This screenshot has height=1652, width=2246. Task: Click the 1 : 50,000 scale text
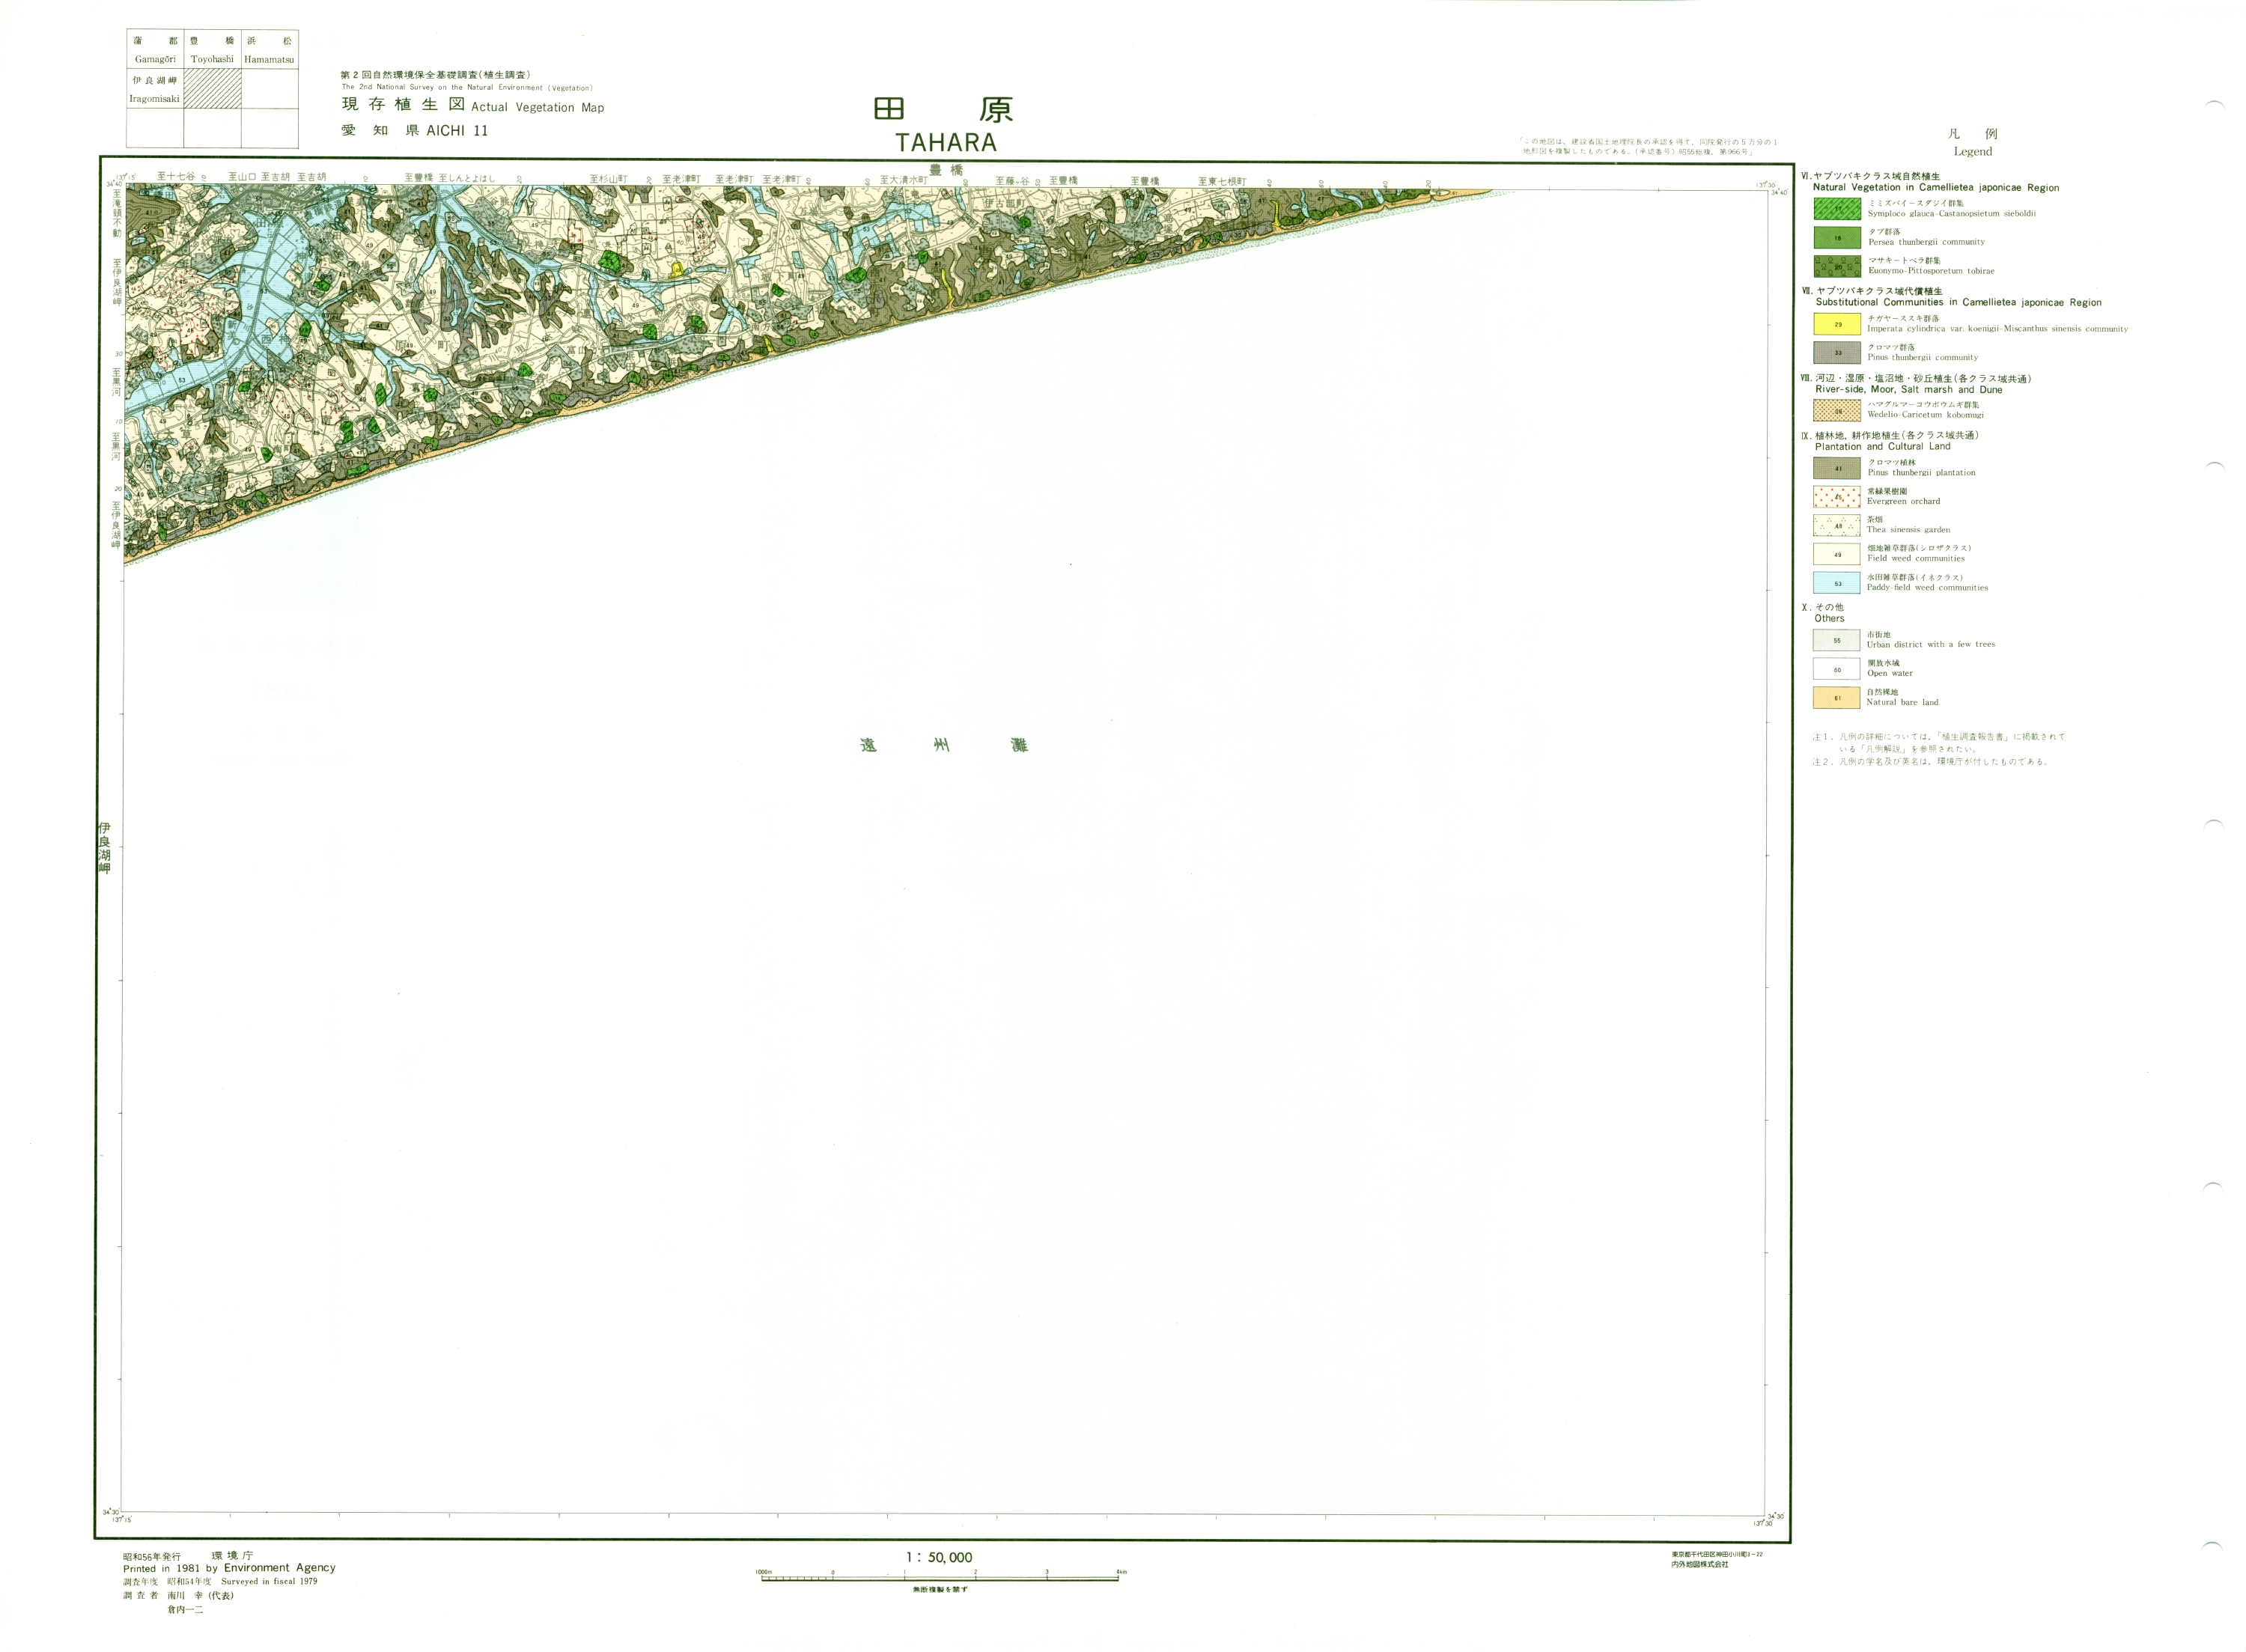938,1557
